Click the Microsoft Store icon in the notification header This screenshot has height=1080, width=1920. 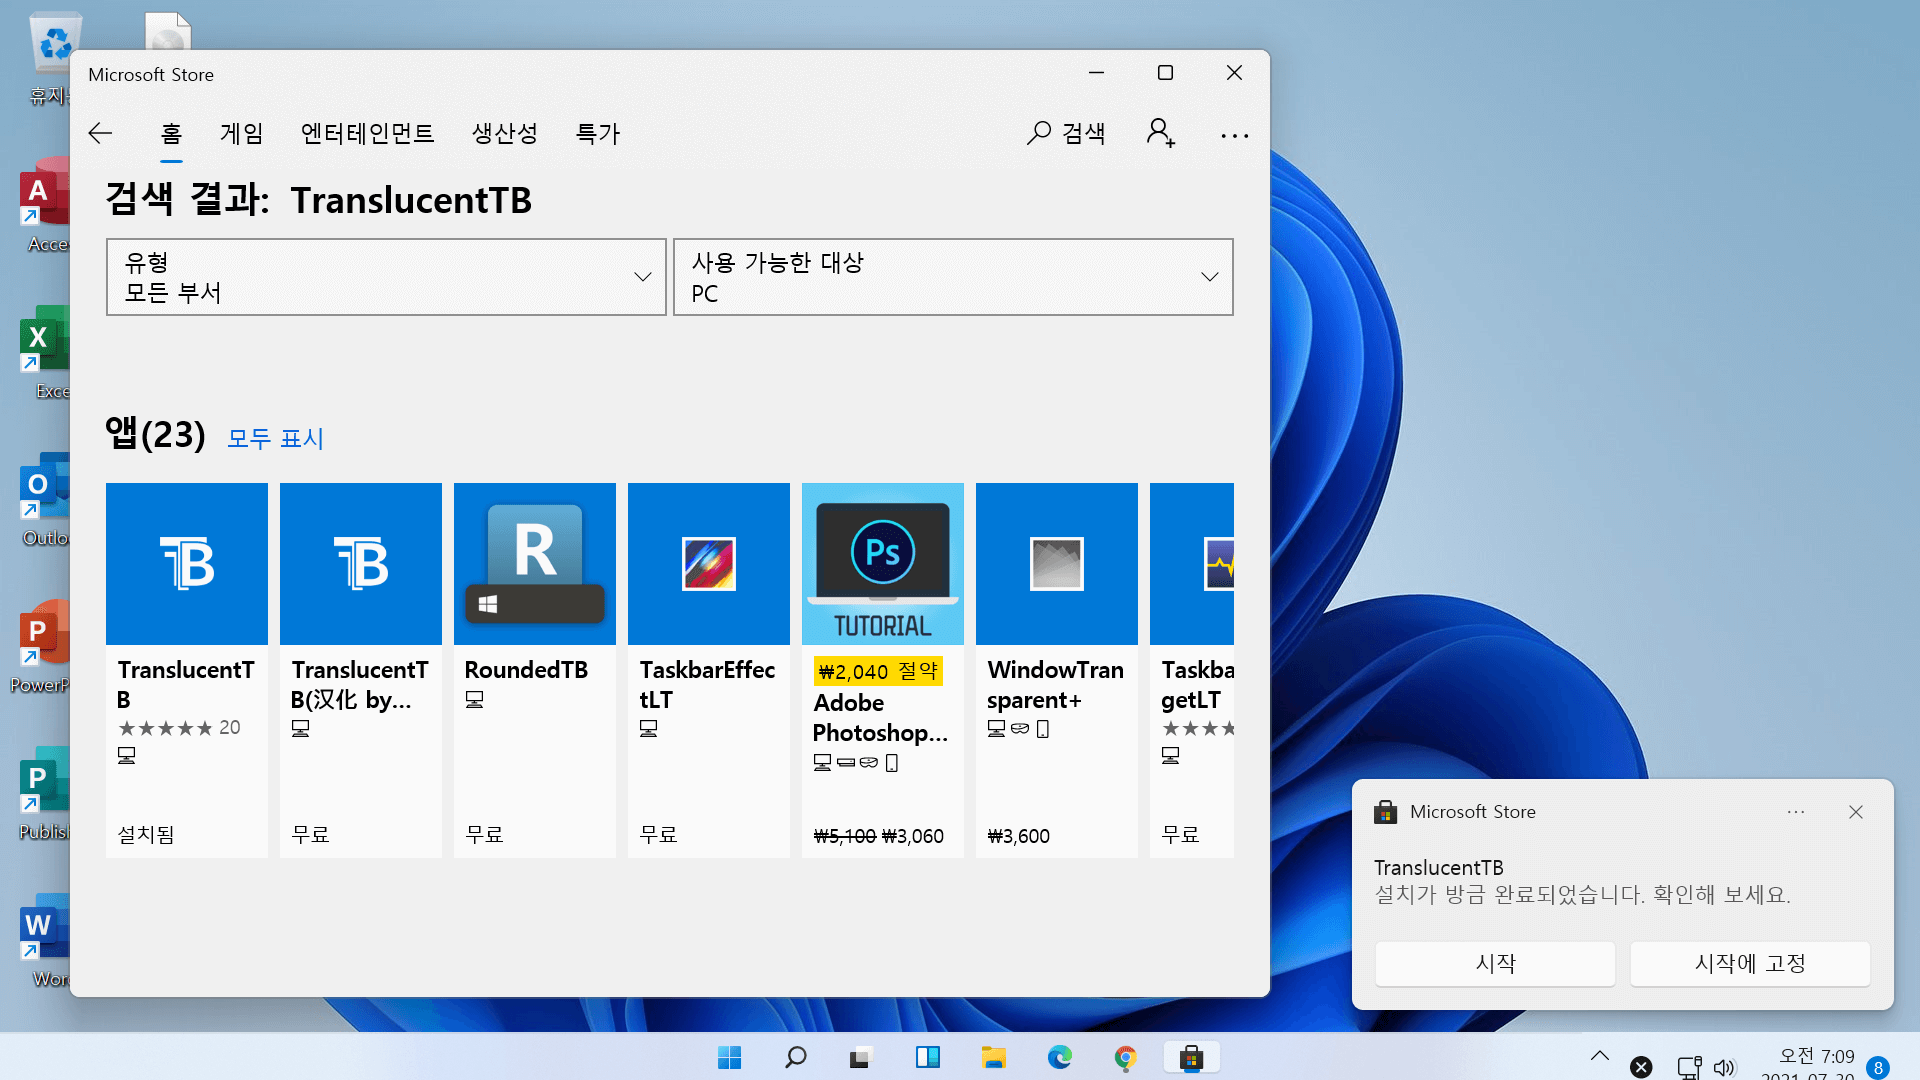click(1386, 812)
